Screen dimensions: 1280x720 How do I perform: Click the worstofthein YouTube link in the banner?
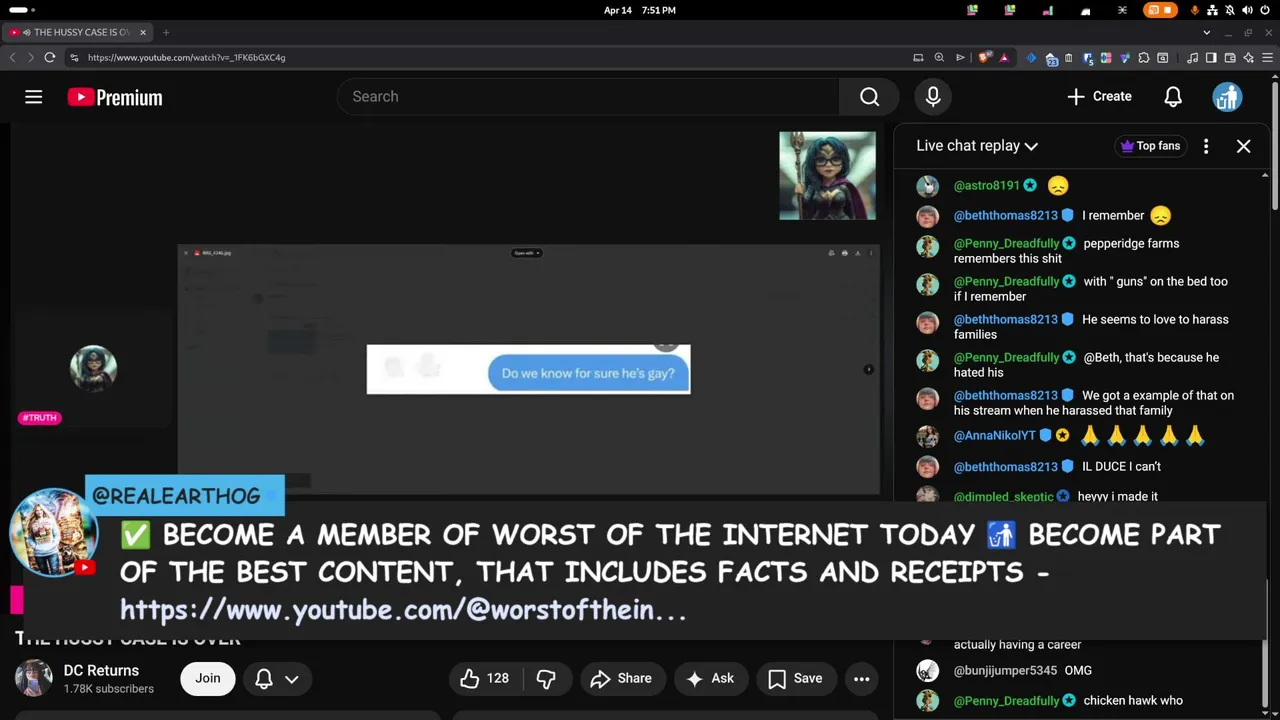[x=403, y=610]
